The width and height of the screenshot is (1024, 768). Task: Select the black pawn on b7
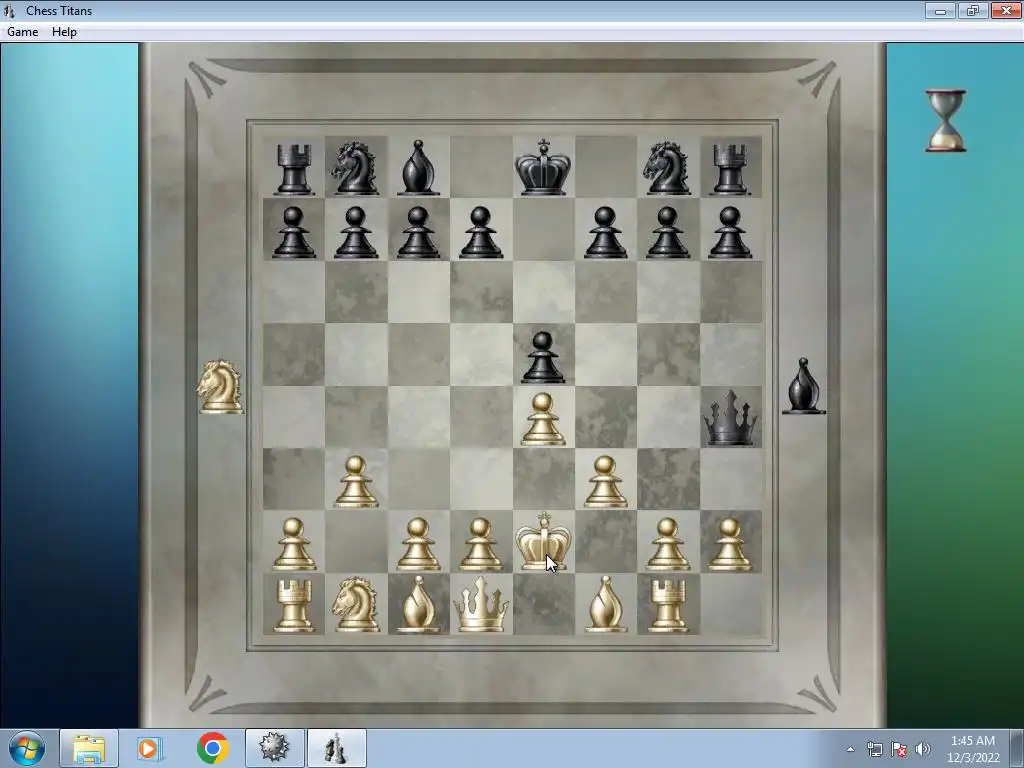[355, 232]
